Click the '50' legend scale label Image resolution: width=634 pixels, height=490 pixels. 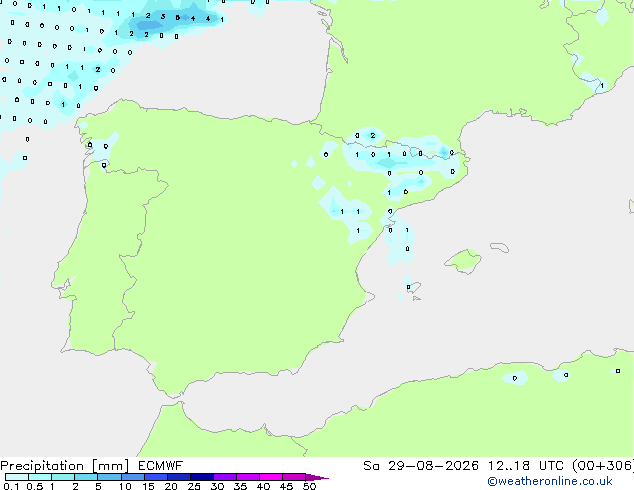click(x=309, y=486)
